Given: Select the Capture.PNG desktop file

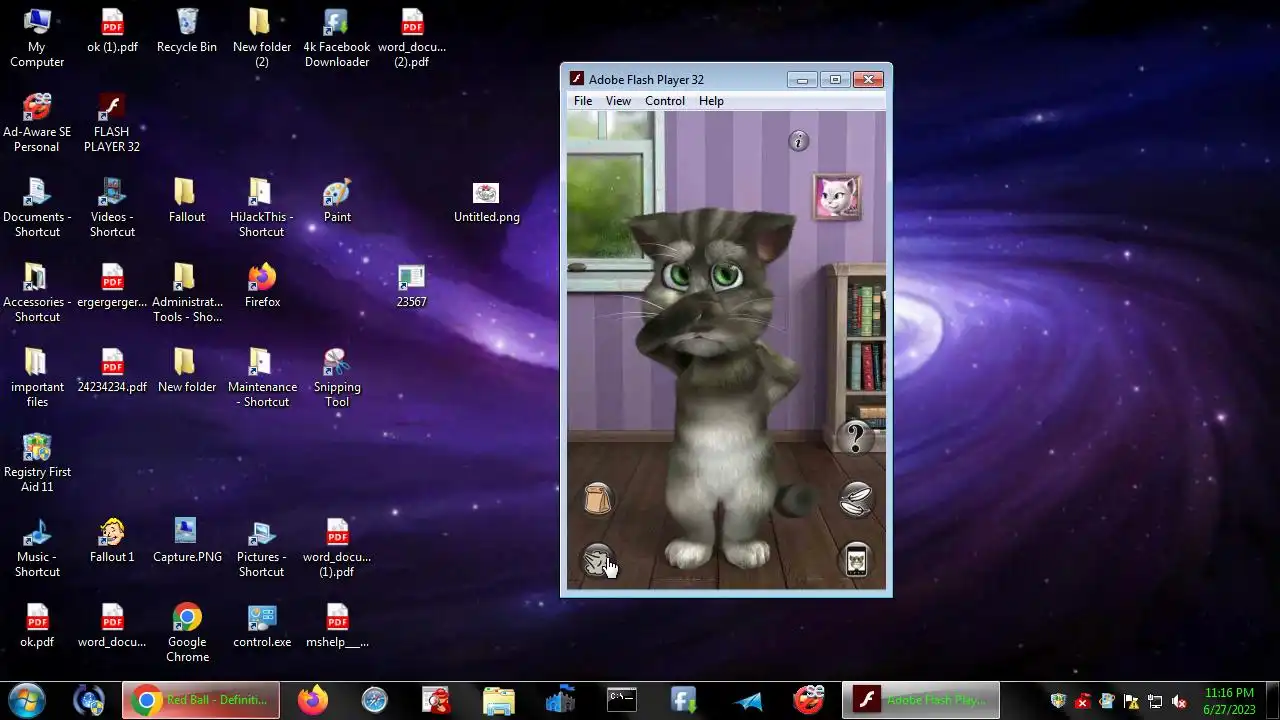Looking at the screenshot, I should pyautogui.click(x=187, y=541).
